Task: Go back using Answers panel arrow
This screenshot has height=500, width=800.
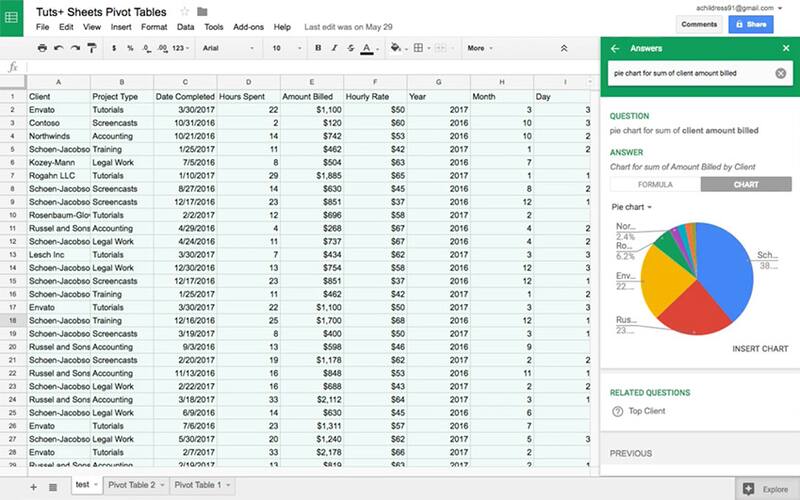Action: [615, 48]
